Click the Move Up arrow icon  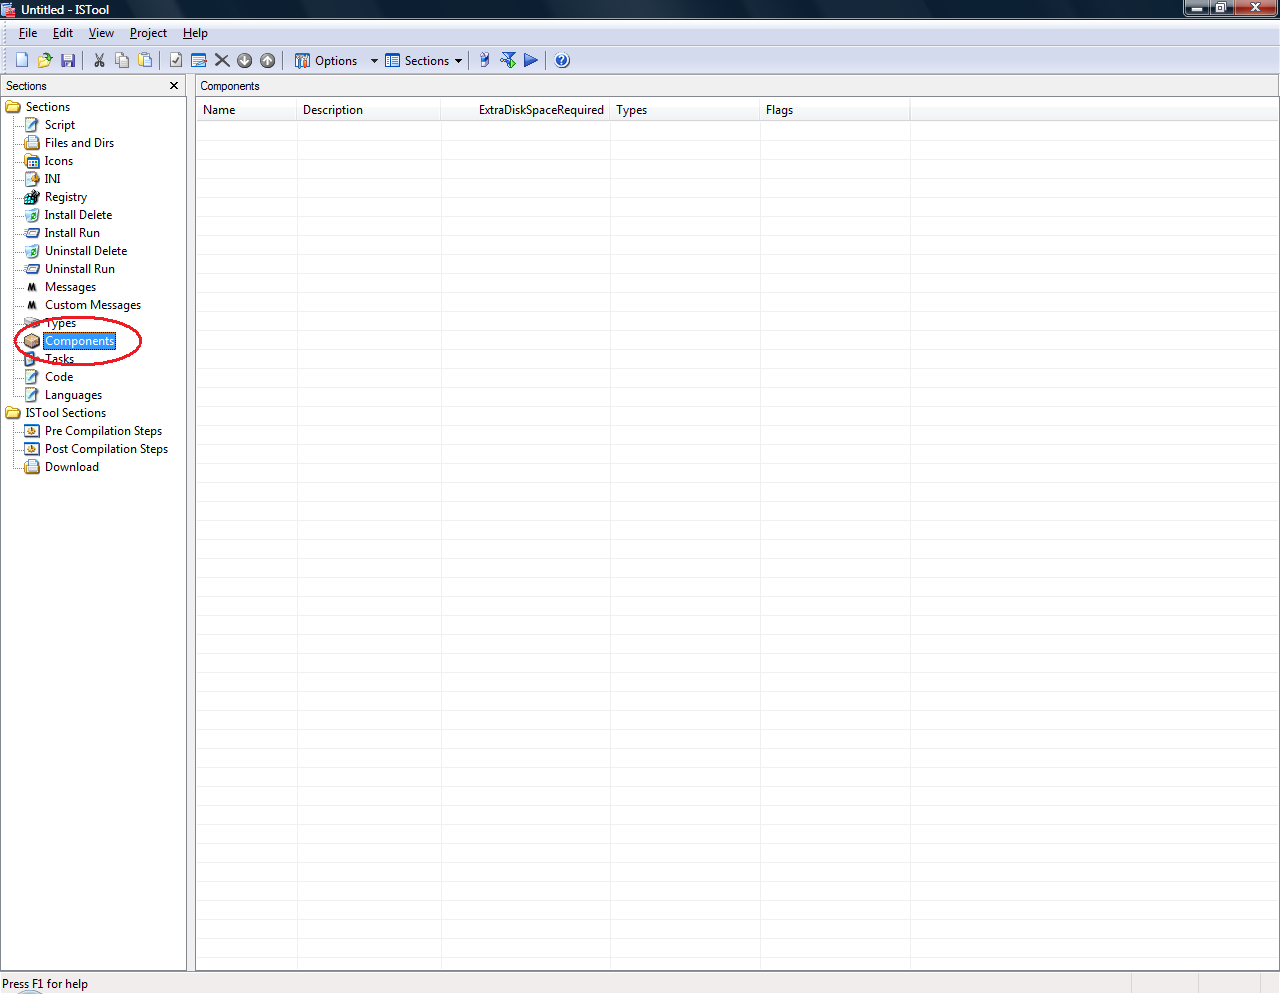point(267,60)
